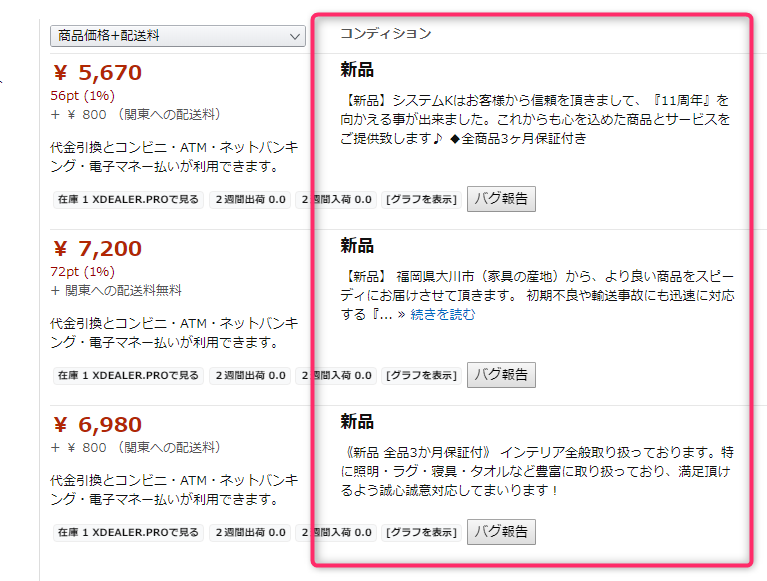
Task: Click 2週間出荷 0.0 badge in first offer
Action: coord(251,200)
